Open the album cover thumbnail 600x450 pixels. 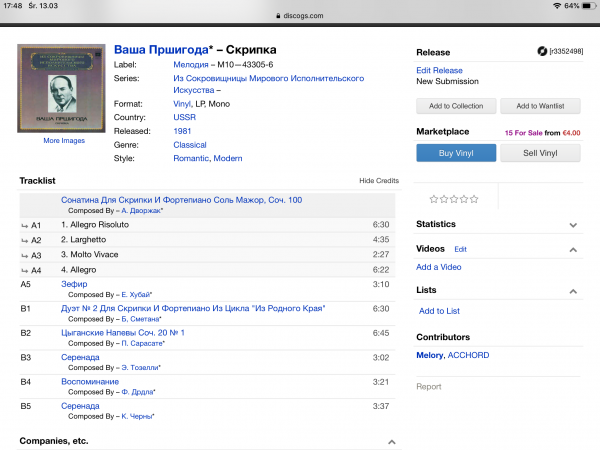[x=61, y=88]
